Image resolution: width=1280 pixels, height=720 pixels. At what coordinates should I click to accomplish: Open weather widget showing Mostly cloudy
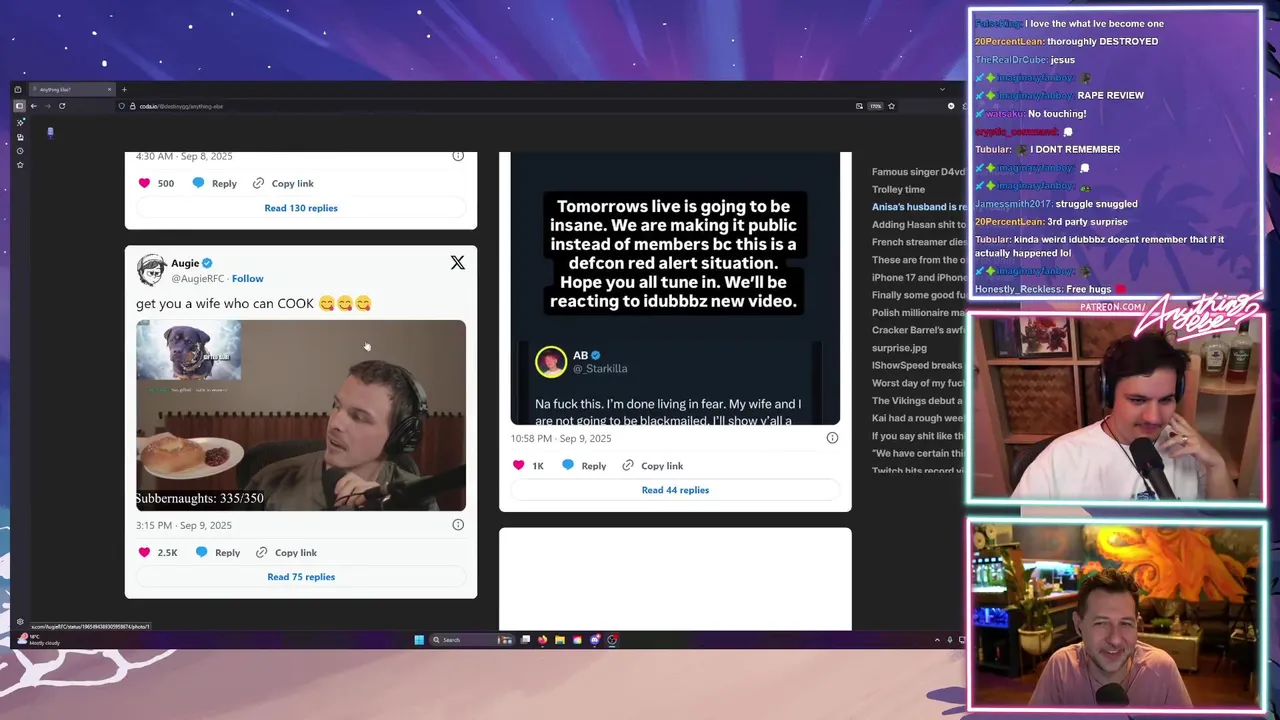pyautogui.click(x=40, y=639)
